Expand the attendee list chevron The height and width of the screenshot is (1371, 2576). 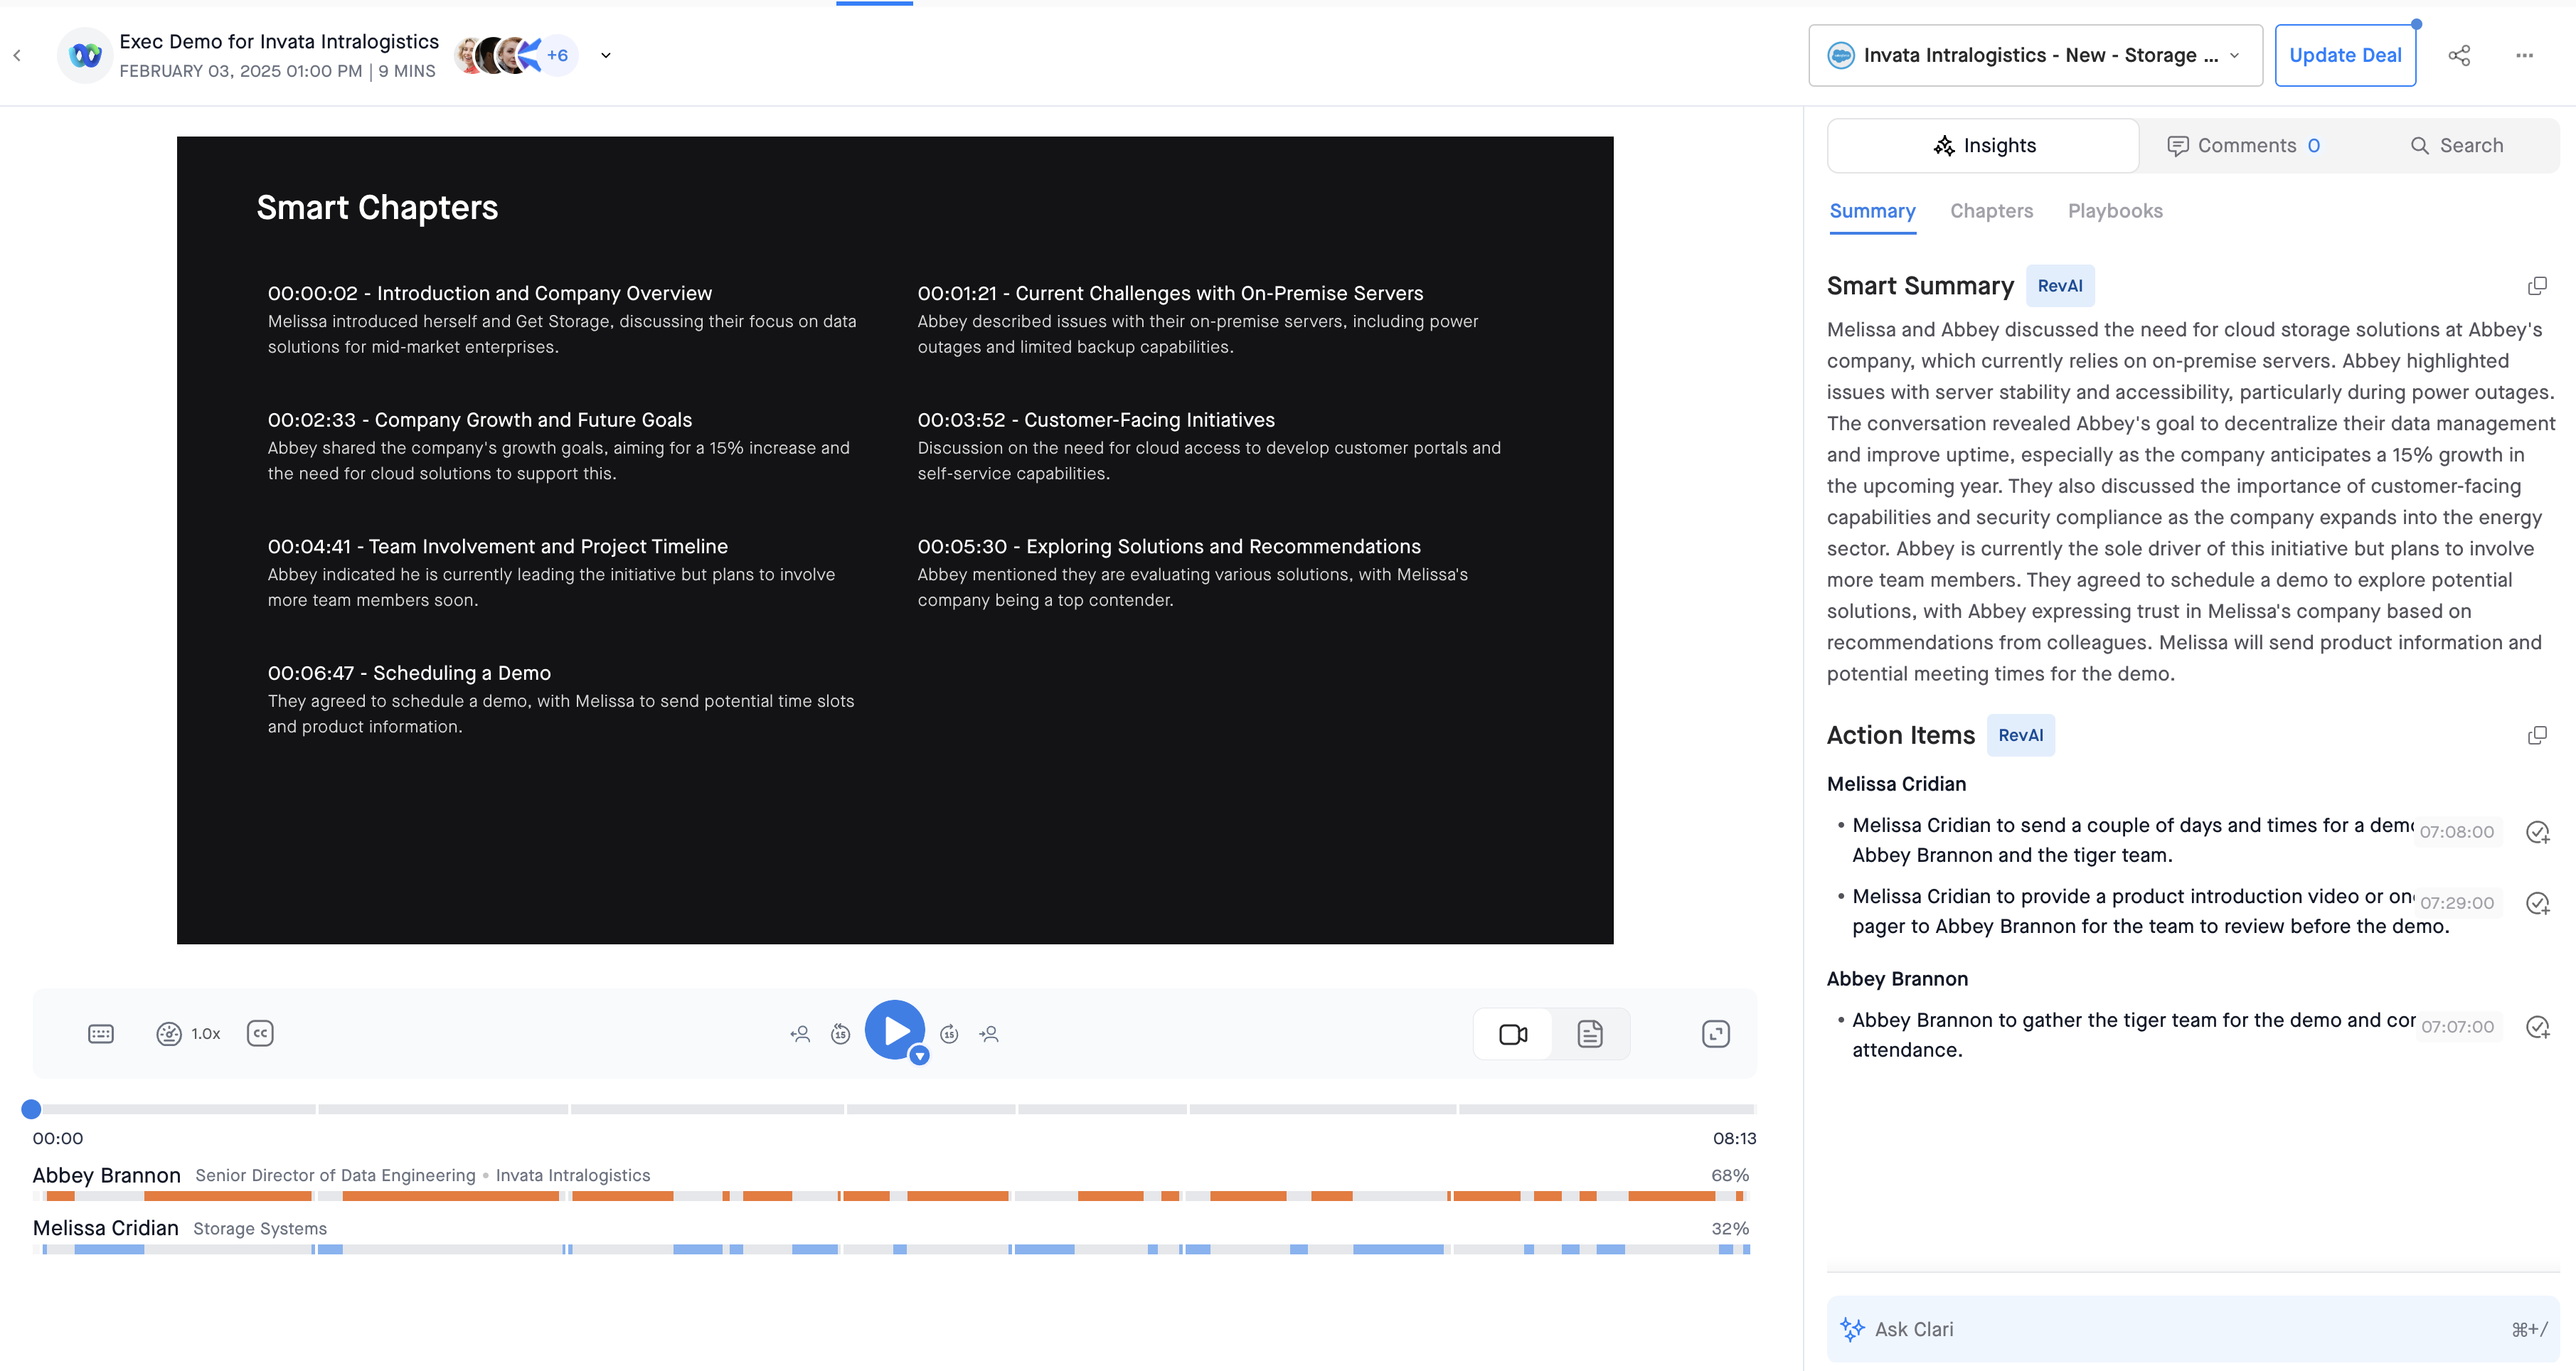click(x=605, y=56)
